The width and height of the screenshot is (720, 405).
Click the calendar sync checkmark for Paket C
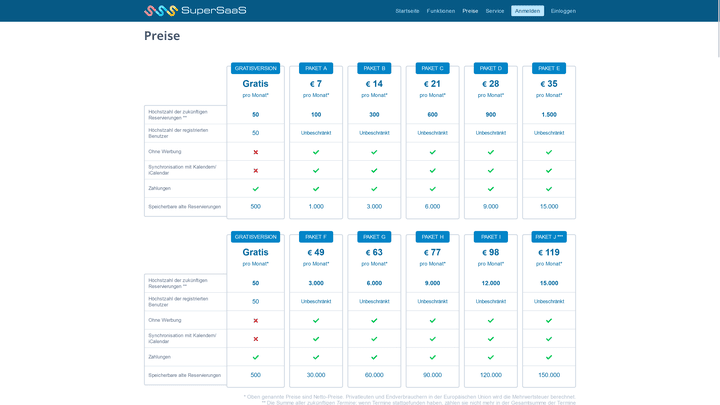point(432,170)
